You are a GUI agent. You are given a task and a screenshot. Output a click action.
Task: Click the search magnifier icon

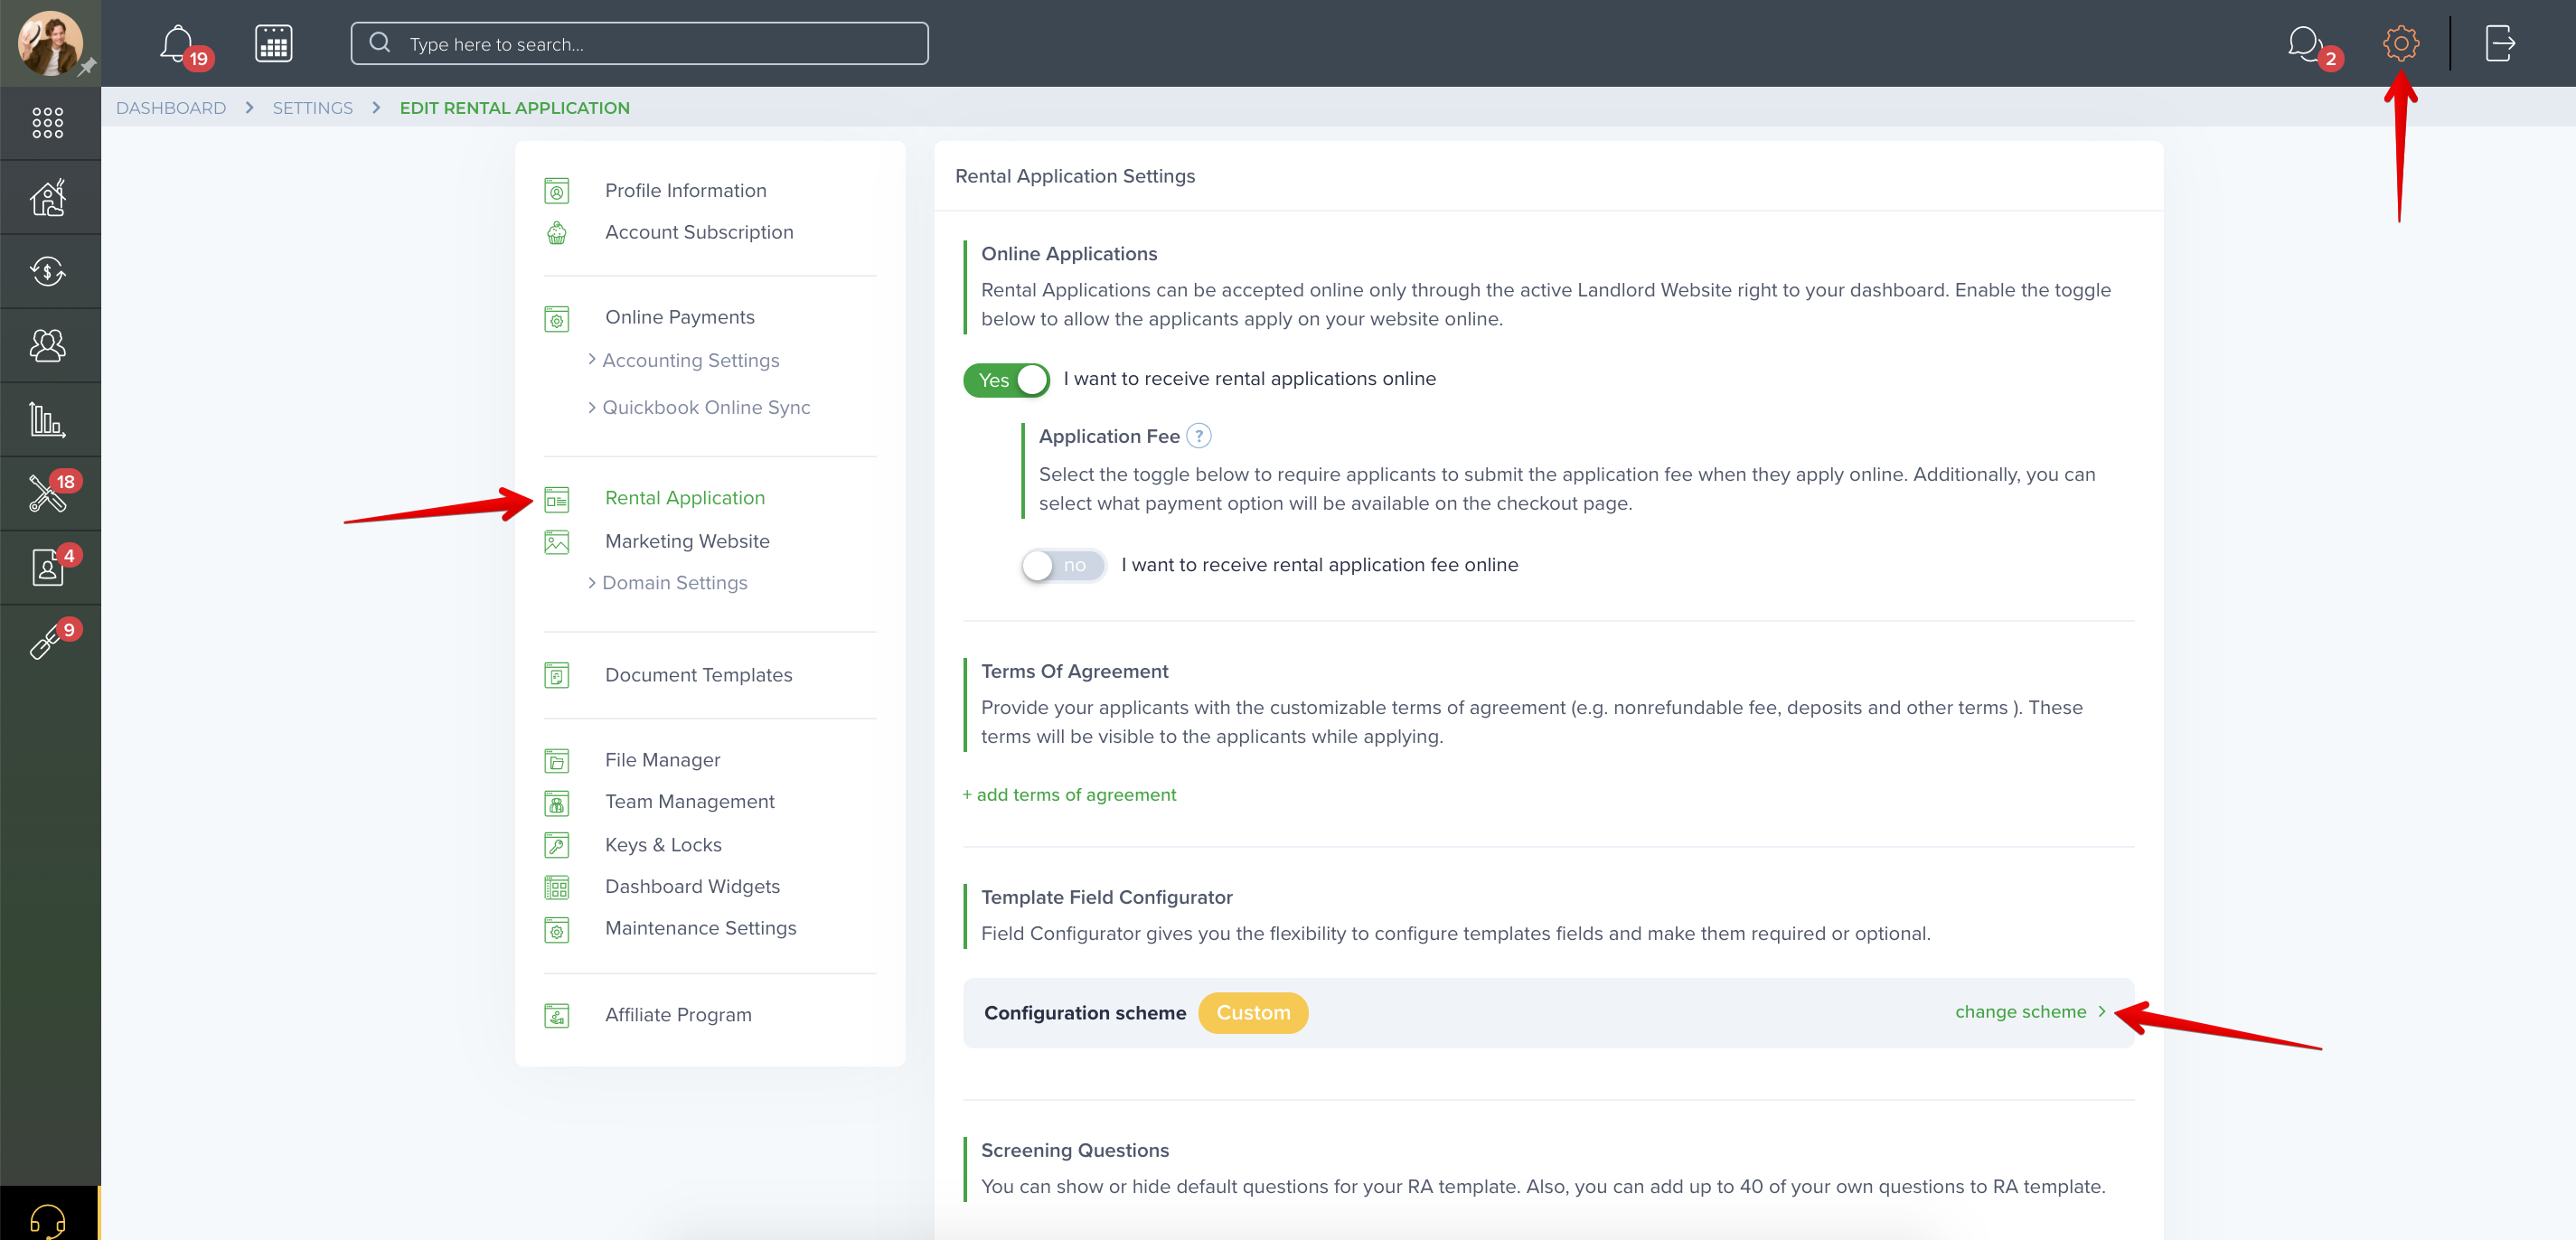coord(380,43)
